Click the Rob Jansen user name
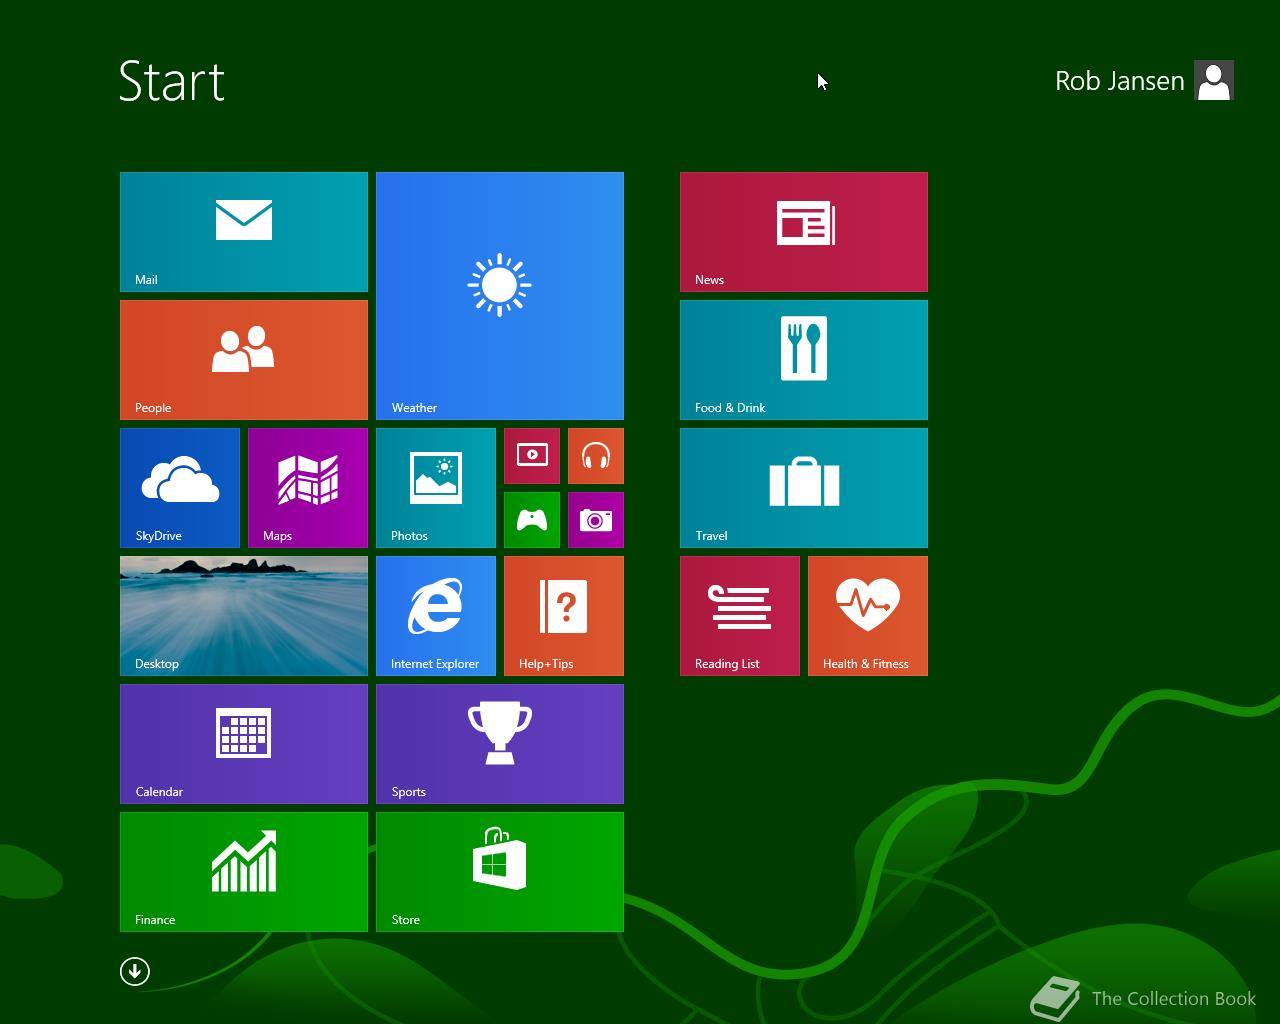Viewport: 1280px width, 1024px height. (x=1119, y=81)
